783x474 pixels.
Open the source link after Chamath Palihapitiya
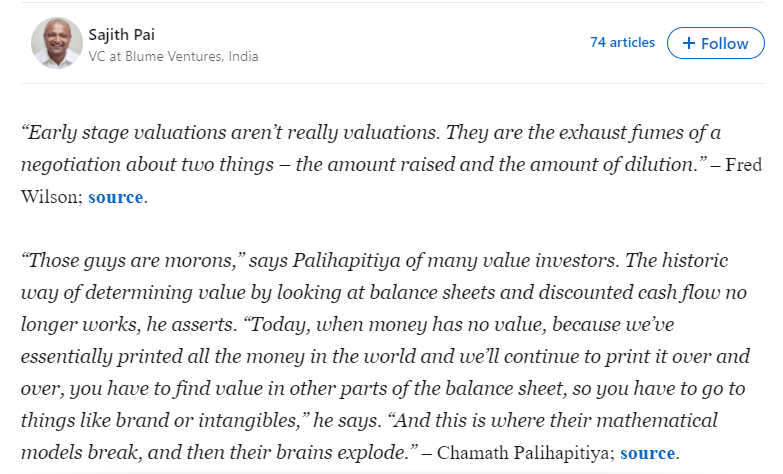point(648,453)
